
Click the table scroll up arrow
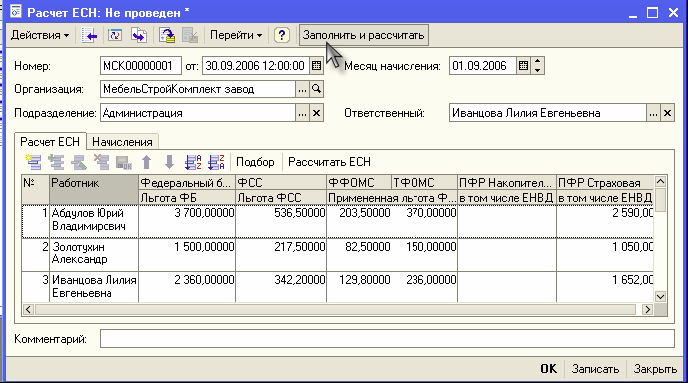pos(660,181)
